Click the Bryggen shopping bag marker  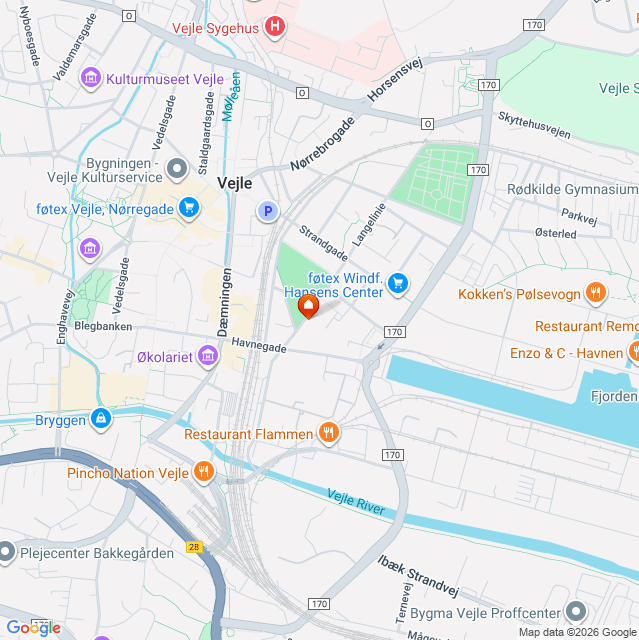(x=101, y=419)
